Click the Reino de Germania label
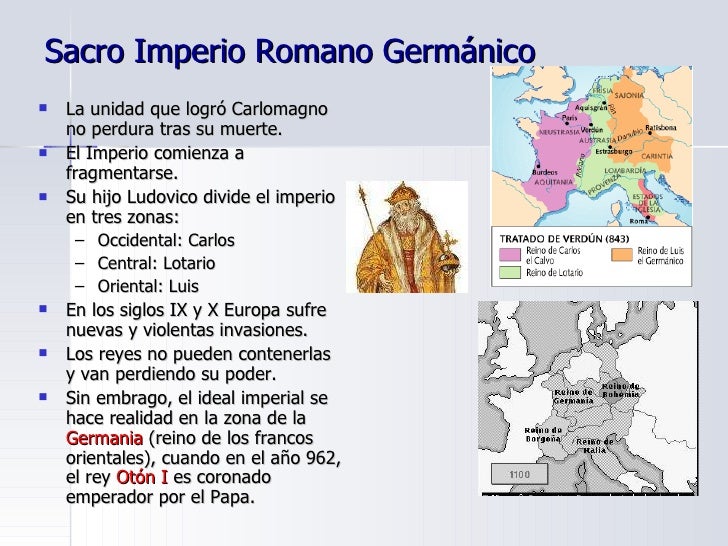The width and height of the screenshot is (728, 546). pos(573,396)
